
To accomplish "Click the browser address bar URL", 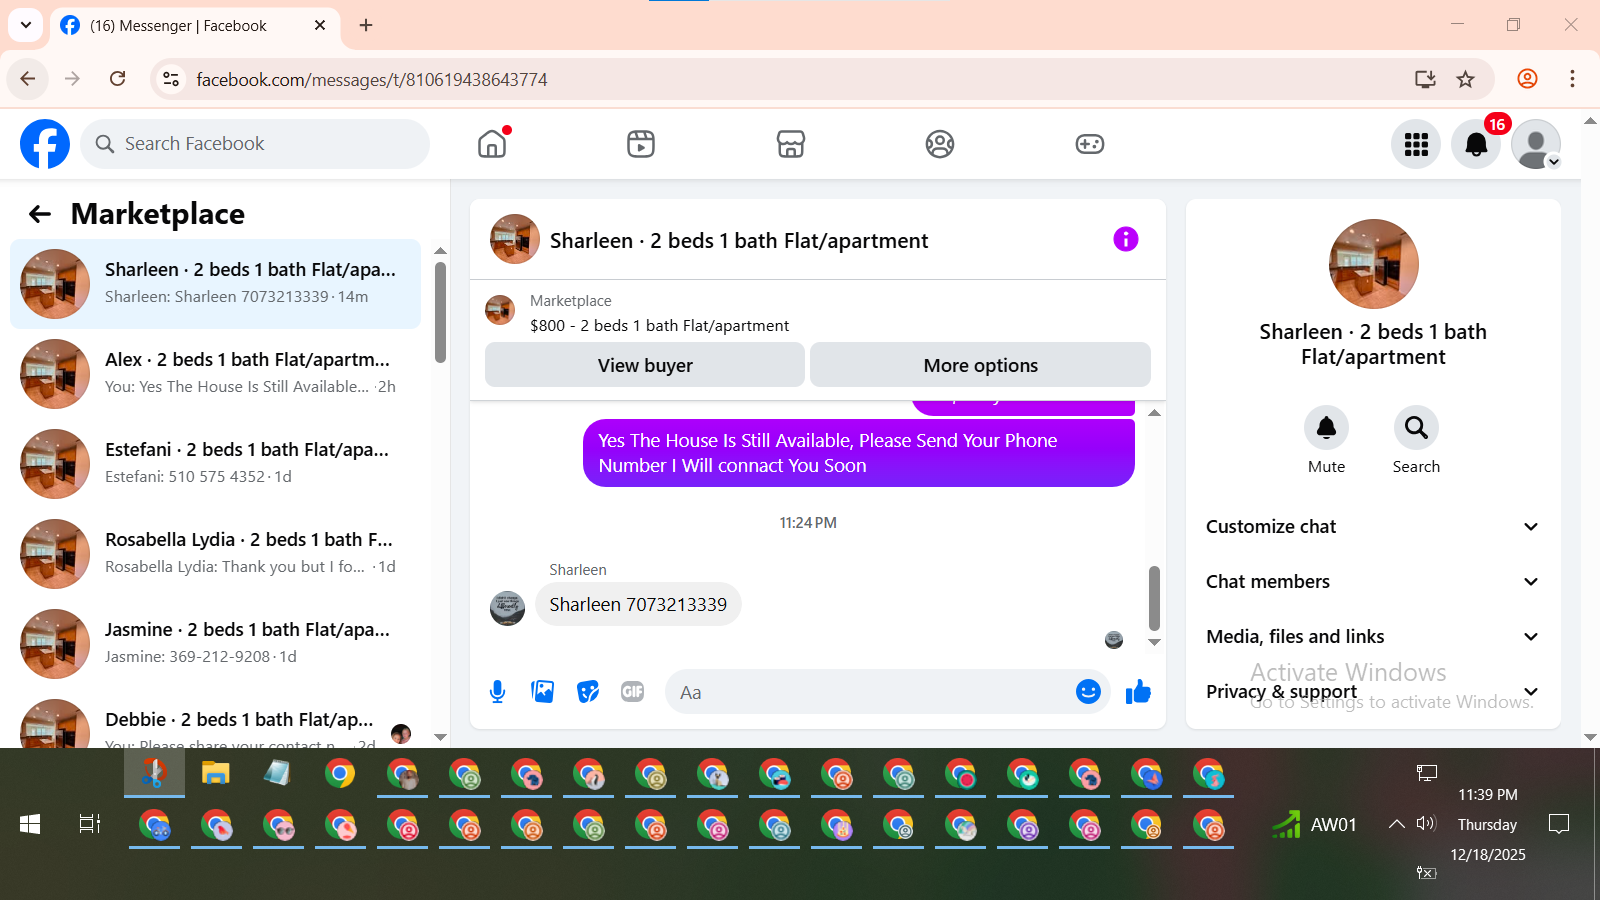I will pos(372,80).
